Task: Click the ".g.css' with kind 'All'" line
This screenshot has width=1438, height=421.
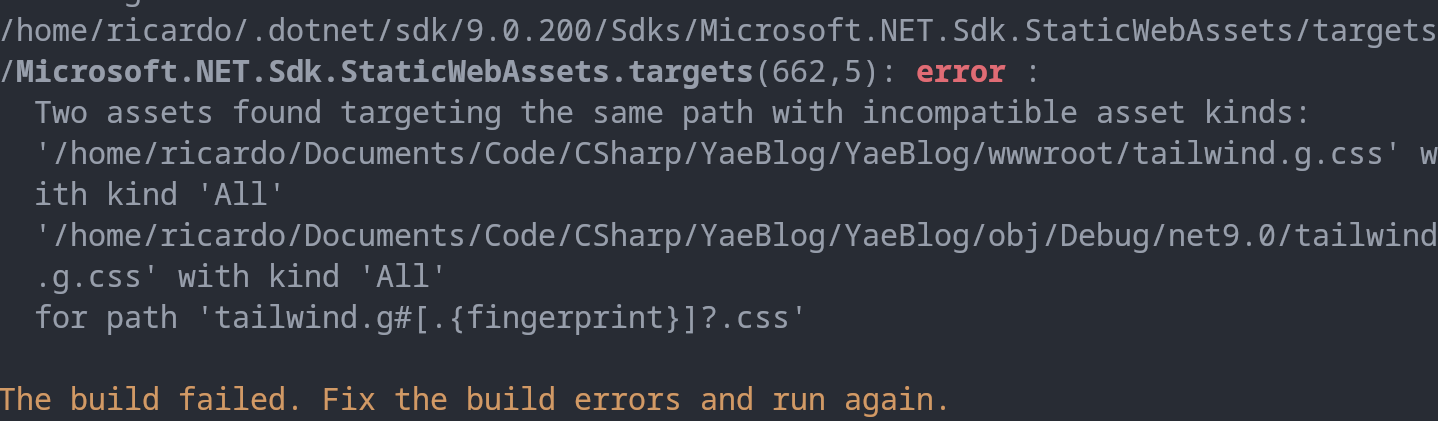Action: tap(240, 277)
